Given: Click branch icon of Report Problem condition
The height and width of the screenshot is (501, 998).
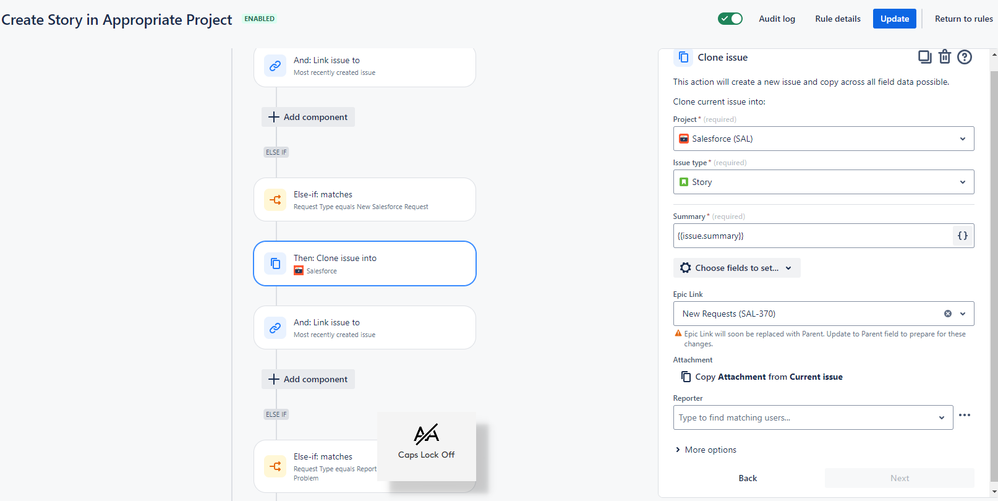Looking at the screenshot, I should tap(275, 467).
